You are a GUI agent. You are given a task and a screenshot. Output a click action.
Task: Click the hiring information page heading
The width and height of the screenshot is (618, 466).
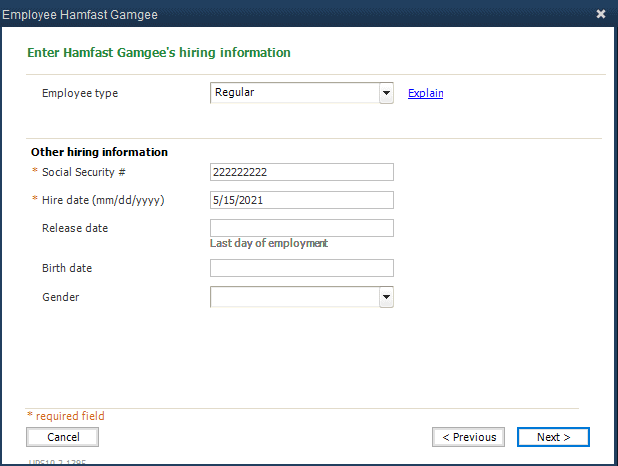click(x=159, y=52)
